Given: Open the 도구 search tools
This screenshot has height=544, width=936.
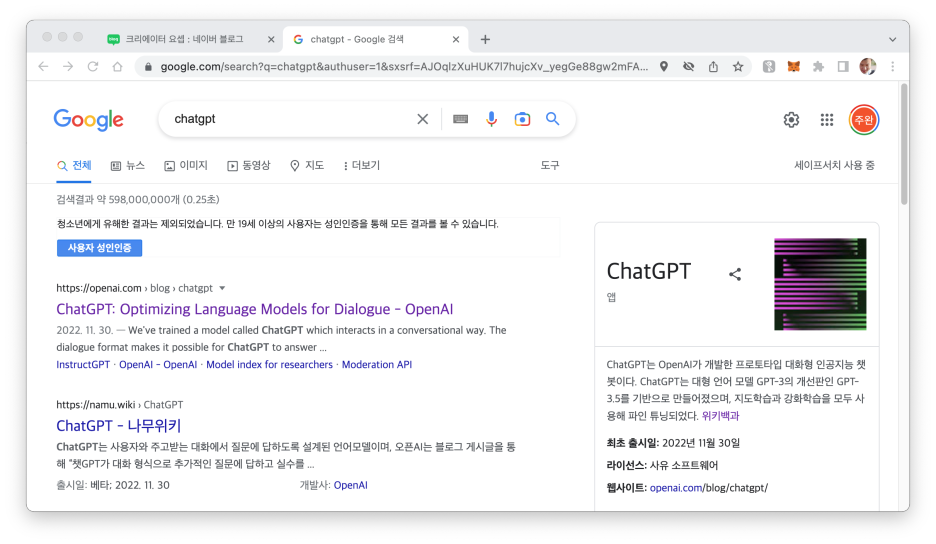Looking at the screenshot, I should 550,165.
